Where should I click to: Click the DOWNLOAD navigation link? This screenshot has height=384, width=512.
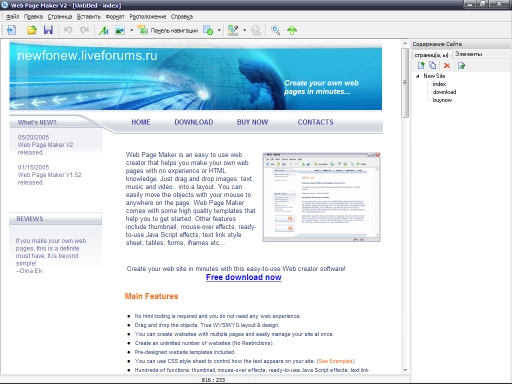[x=194, y=122]
